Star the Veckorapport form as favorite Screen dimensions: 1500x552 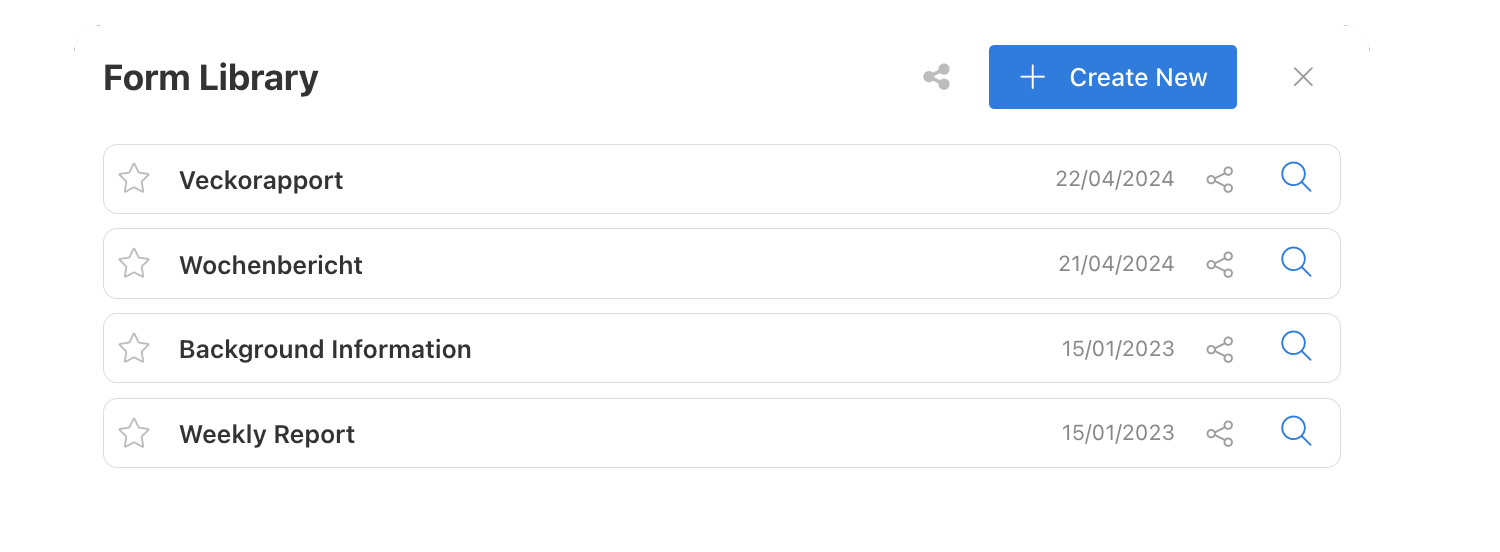click(134, 179)
